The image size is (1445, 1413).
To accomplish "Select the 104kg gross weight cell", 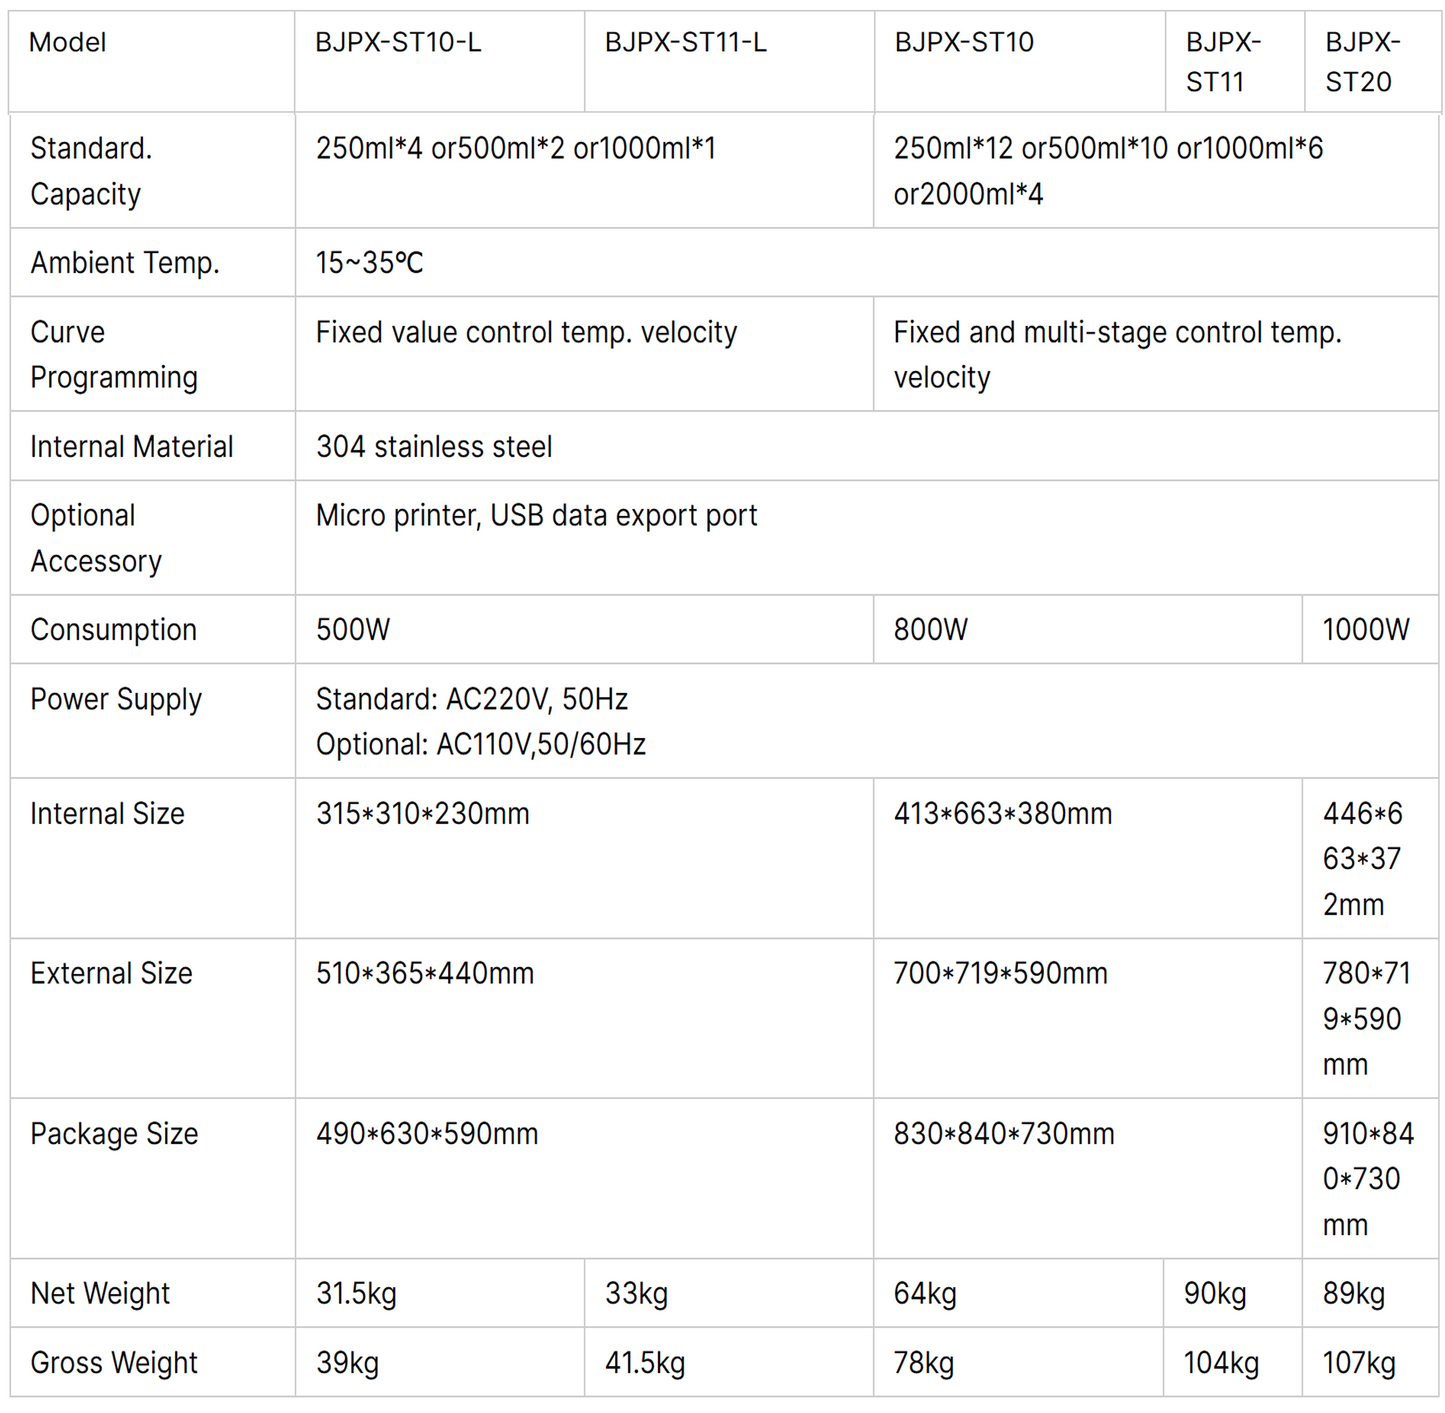I will point(1221,1363).
